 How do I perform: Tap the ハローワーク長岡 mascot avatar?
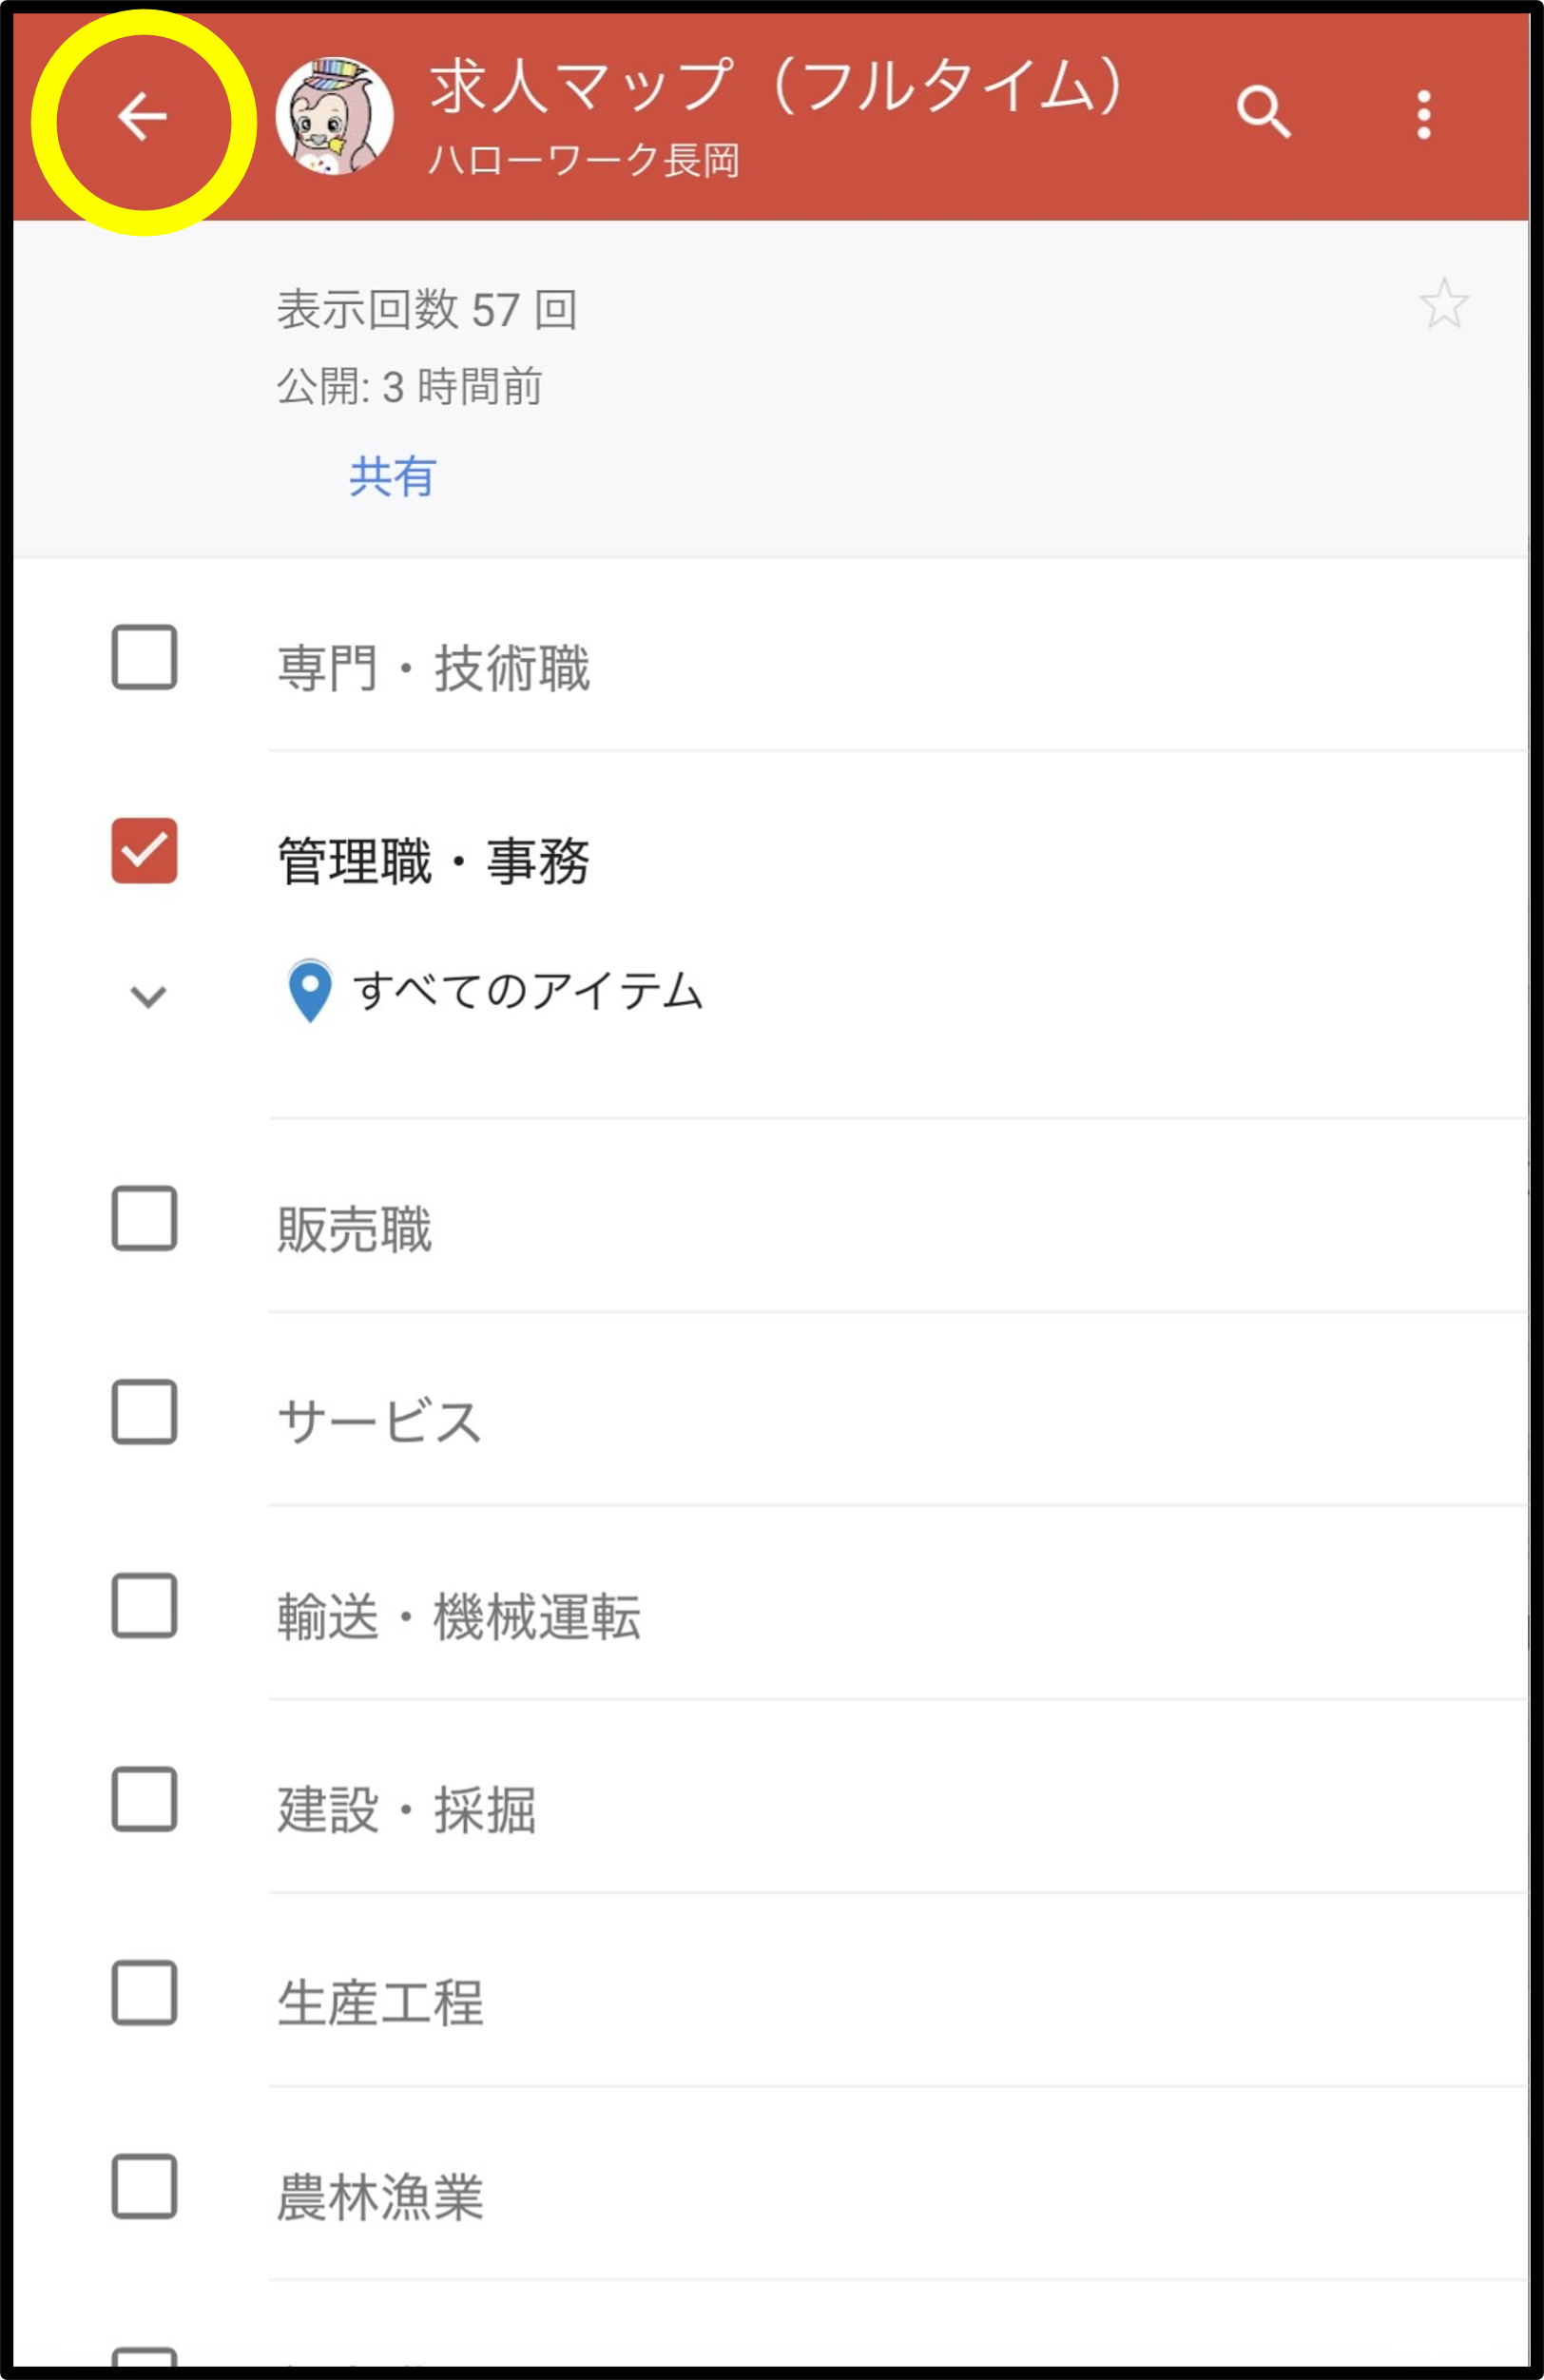pyautogui.click(x=334, y=117)
